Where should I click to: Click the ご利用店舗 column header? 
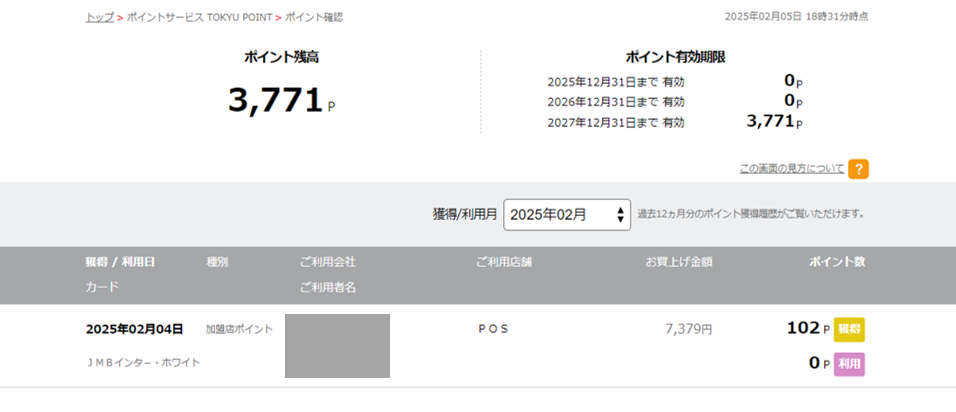(504, 262)
